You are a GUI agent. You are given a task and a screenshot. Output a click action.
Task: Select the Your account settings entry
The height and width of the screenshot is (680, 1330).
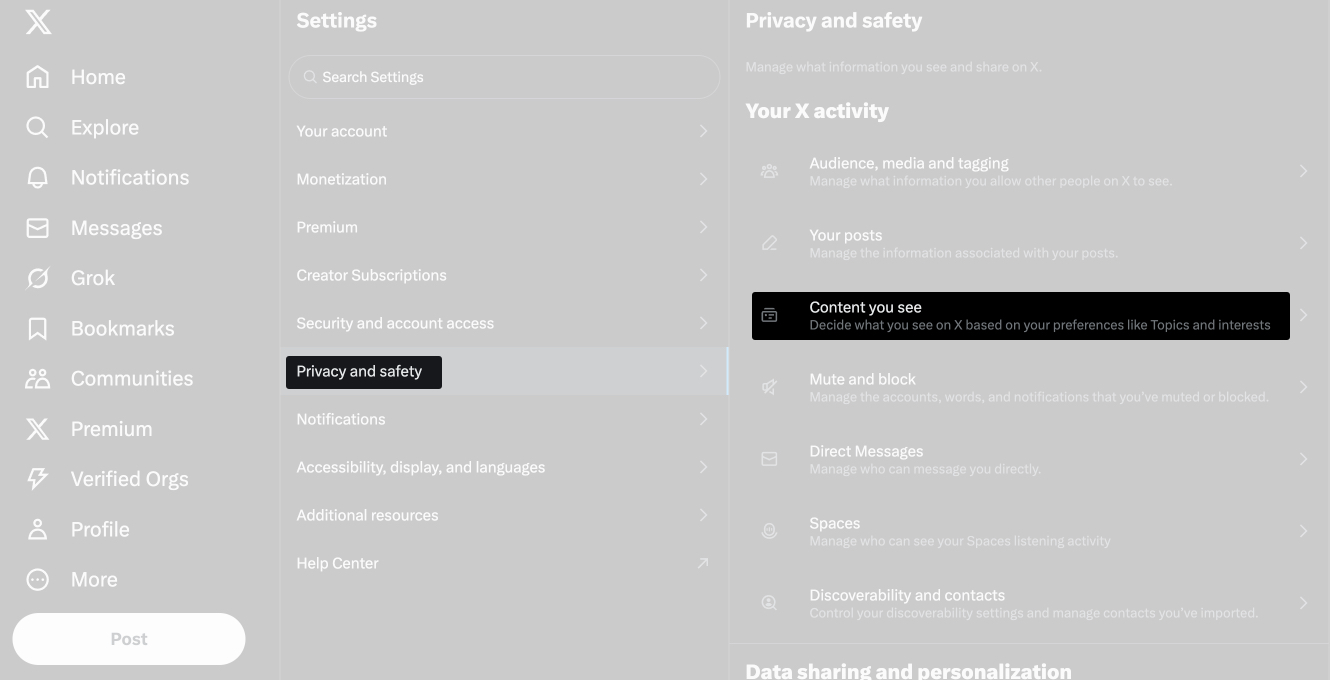[x=504, y=131]
